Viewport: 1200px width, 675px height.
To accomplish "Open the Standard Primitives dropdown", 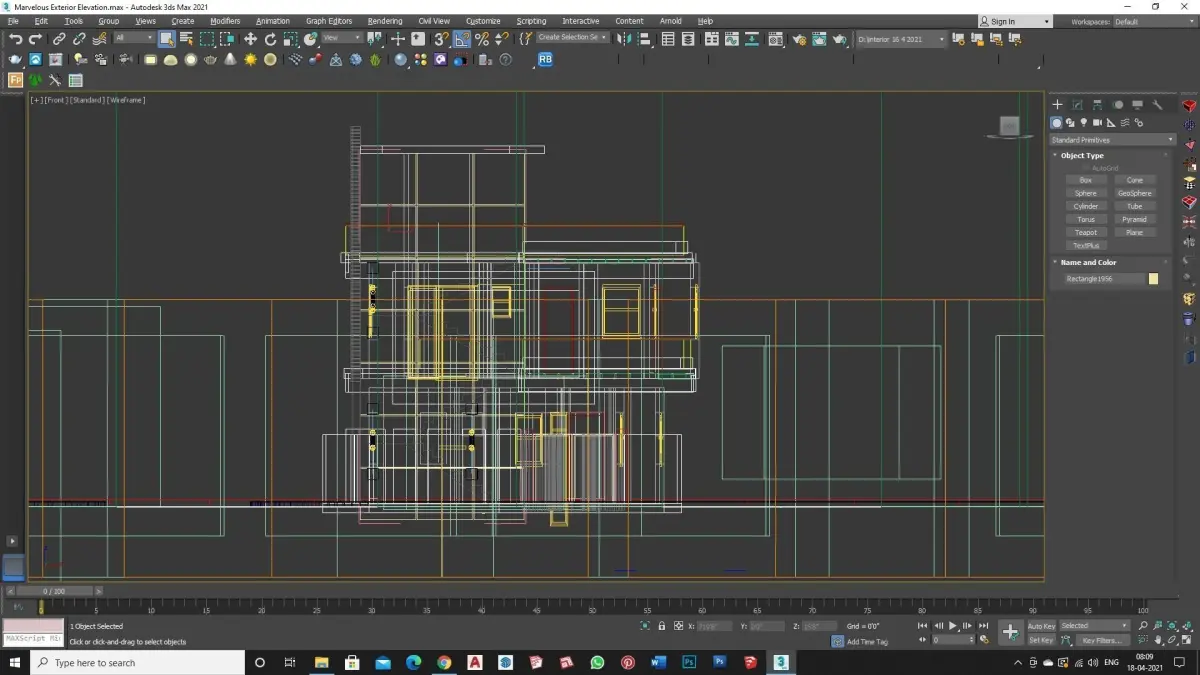I will 1112,140.
